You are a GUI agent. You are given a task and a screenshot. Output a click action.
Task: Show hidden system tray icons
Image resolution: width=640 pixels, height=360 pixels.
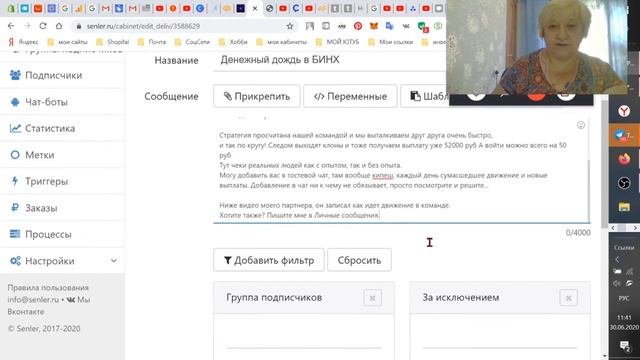(617, 259)
